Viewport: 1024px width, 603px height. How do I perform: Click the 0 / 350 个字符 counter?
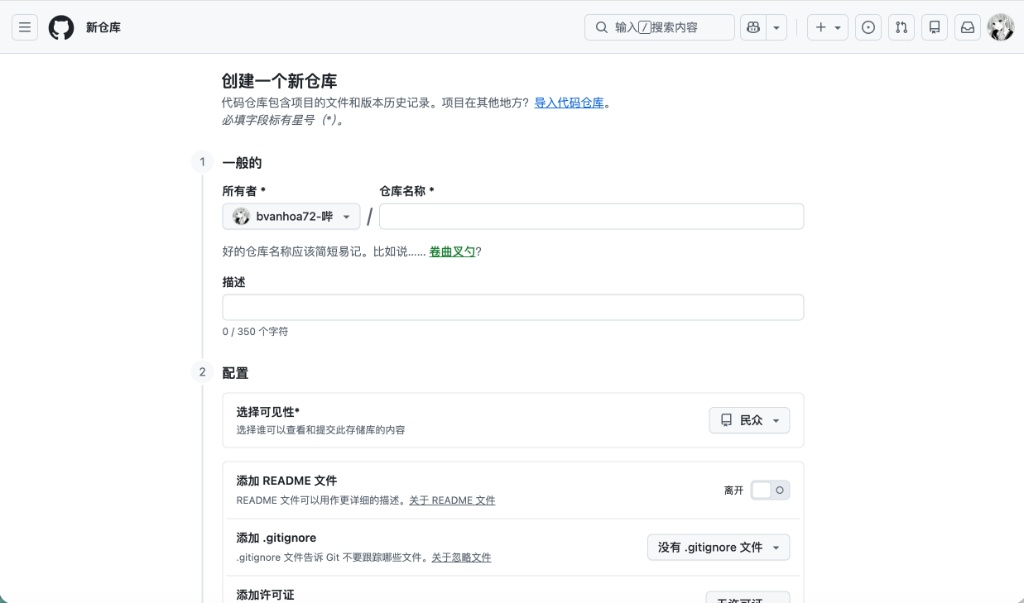(255, 331)
